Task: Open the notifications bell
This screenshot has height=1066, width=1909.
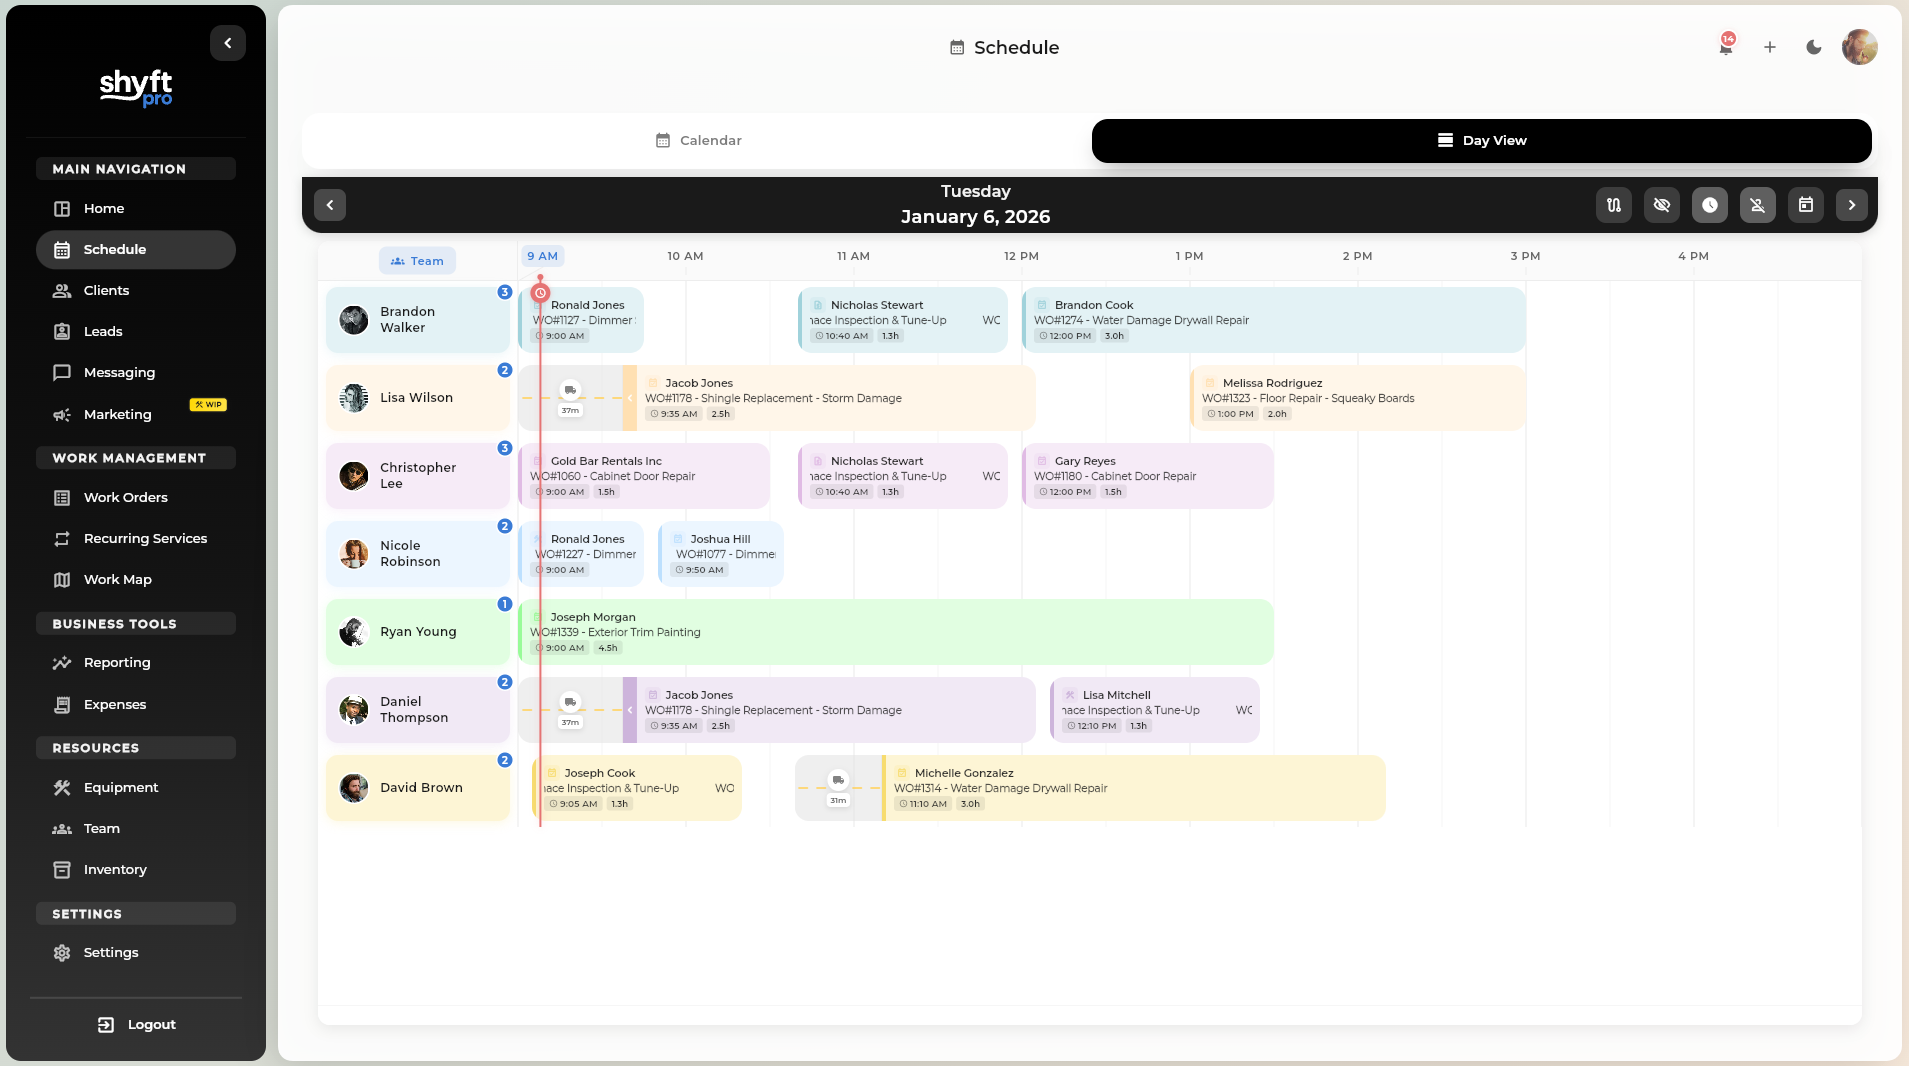Action: pos(1723,47)
